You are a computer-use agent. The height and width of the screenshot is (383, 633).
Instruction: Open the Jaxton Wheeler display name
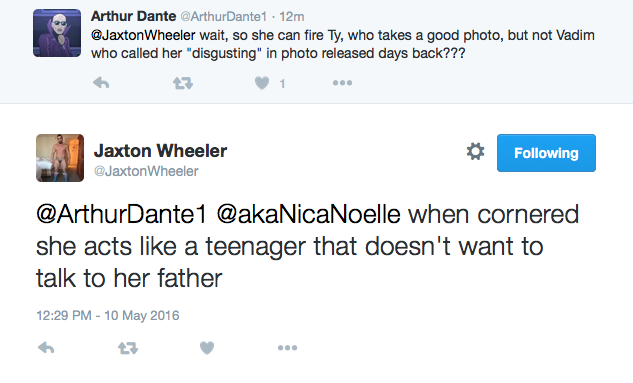coord(160,151)
